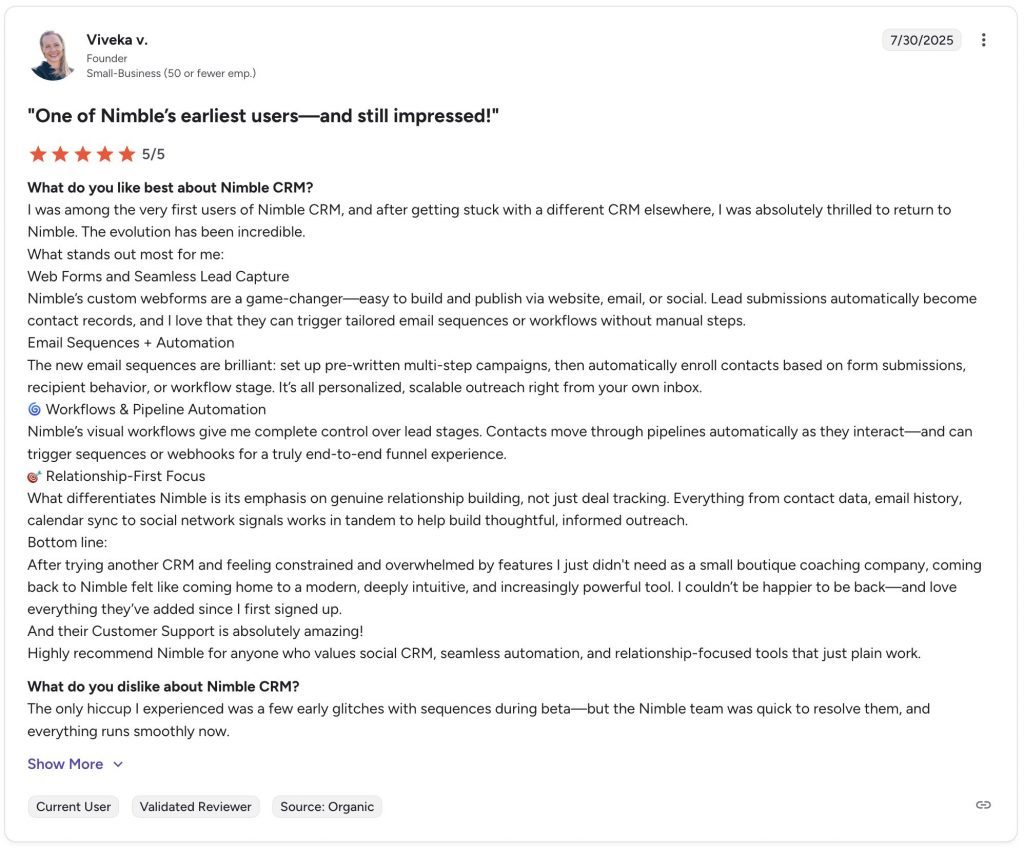Click the 7/30/2025 date badge
Viewport: 1024px width, 848px height.
pyautogui.click(x=921, y=40)
